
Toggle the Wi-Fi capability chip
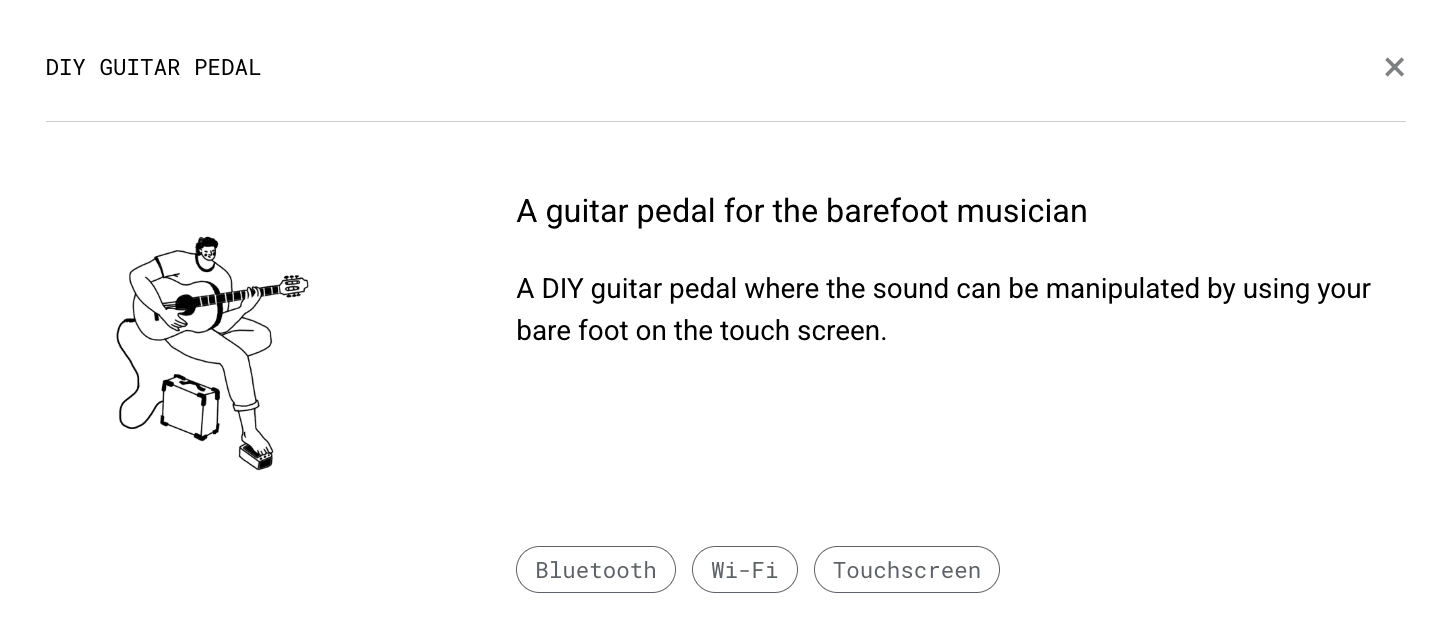pyautogui.click(x=745, y=569)
